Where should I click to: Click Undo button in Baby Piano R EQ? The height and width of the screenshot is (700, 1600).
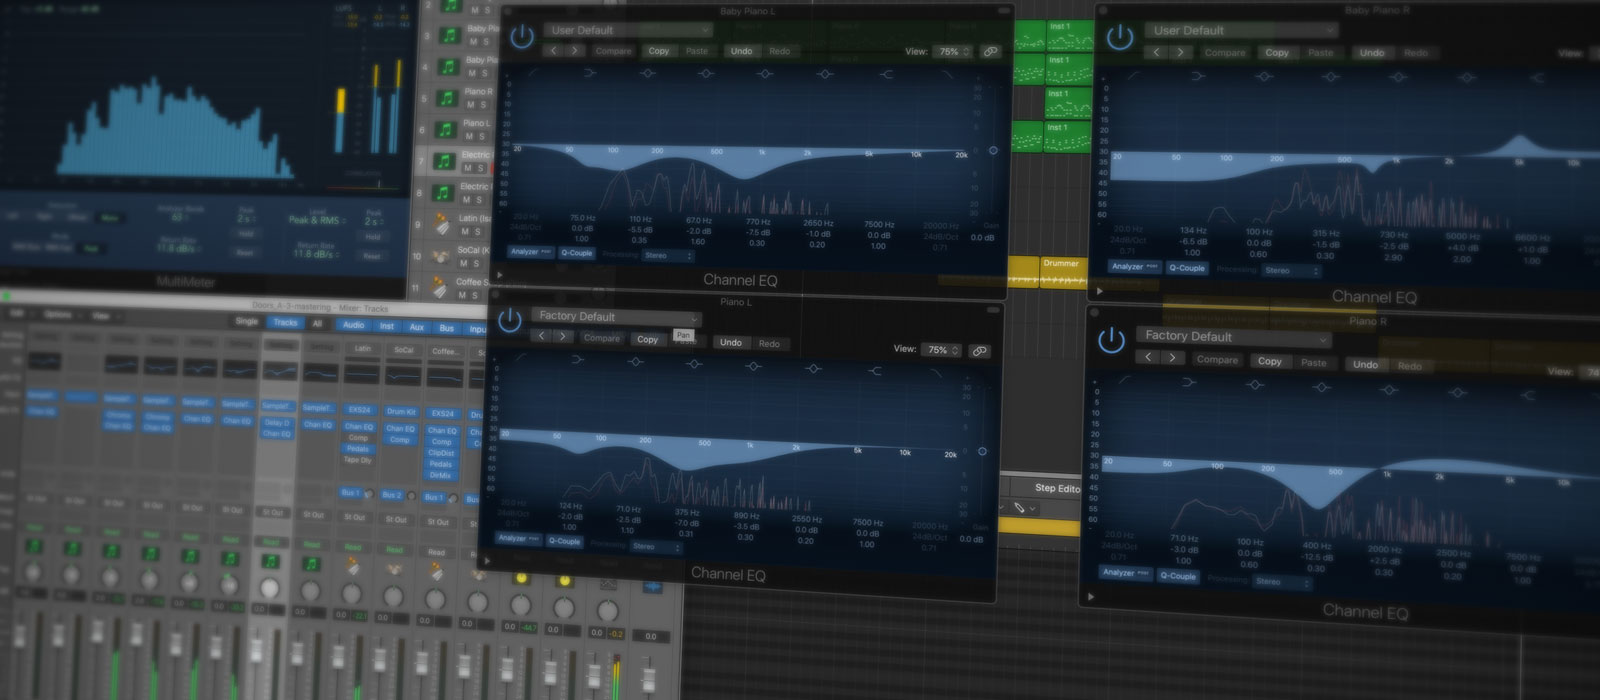coord(1372,53)
